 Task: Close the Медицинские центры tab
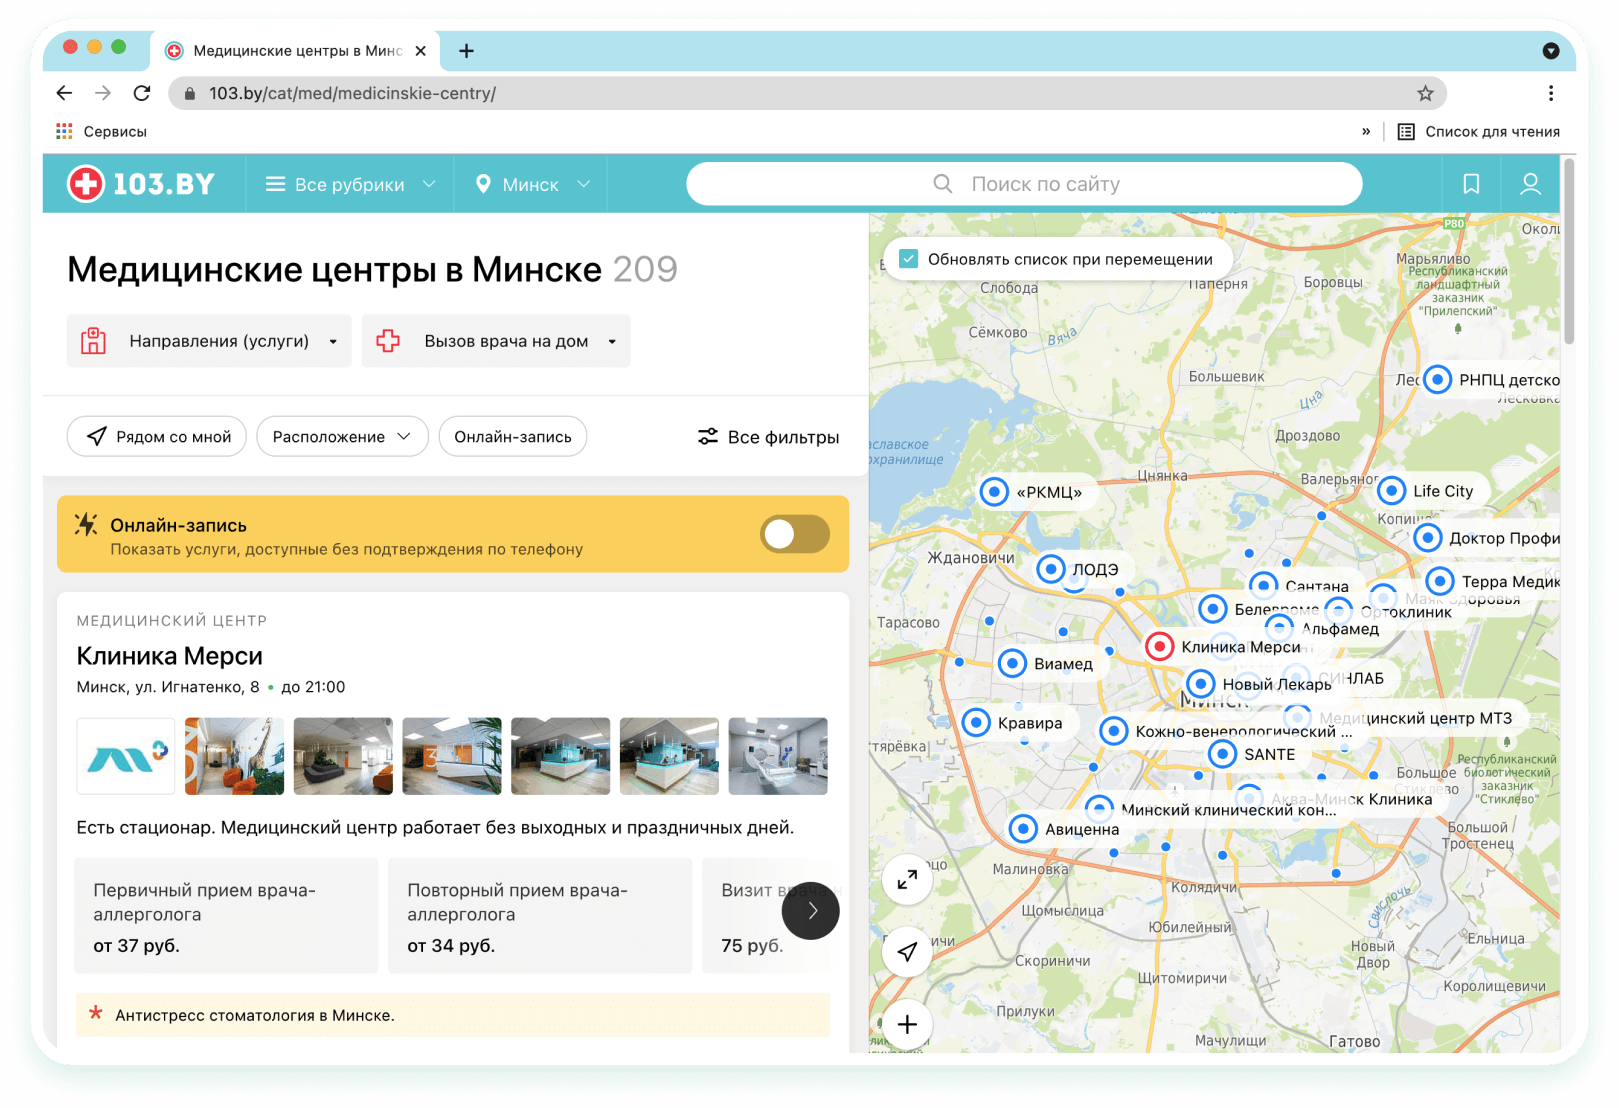[421, 51]
